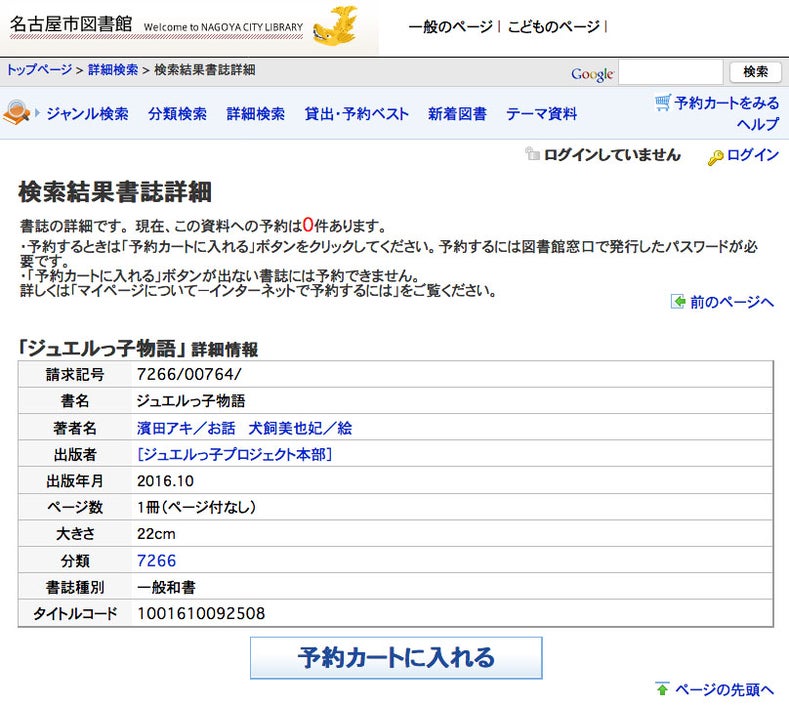Click the back arrow icon before 前のページへ
789x705 pixels.
click(678, 301)
